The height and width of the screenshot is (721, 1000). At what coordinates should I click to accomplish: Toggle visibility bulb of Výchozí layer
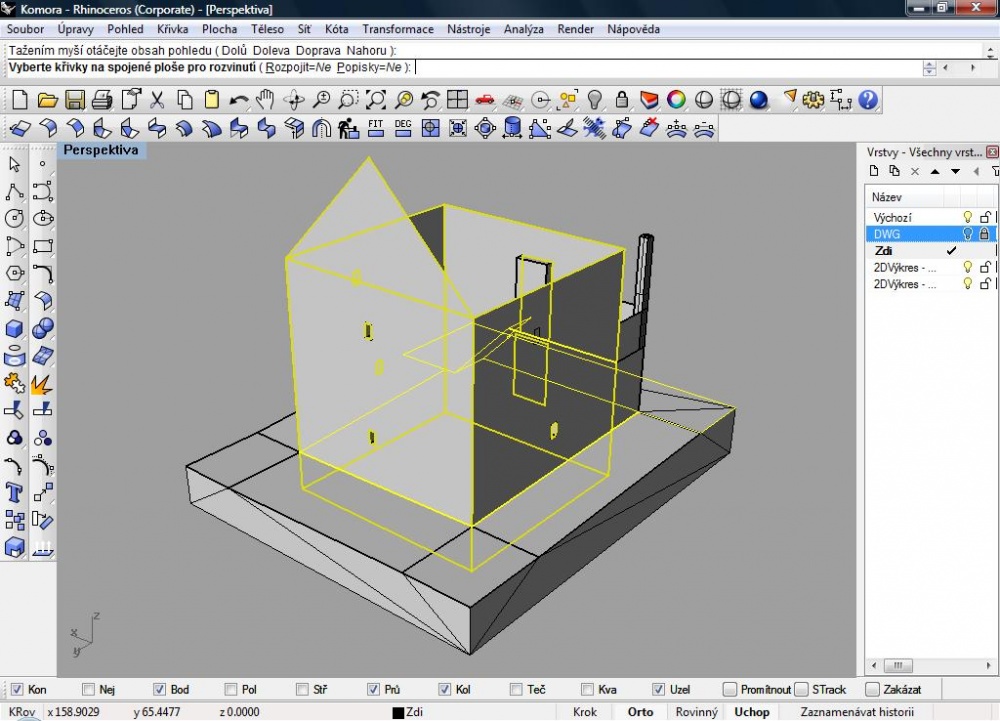(x=967, y=217)
